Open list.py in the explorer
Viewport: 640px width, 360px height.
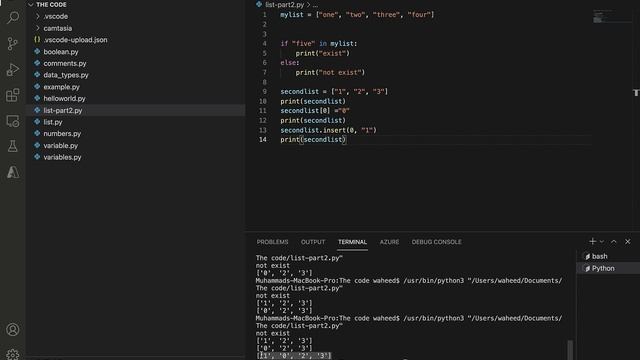136,122
